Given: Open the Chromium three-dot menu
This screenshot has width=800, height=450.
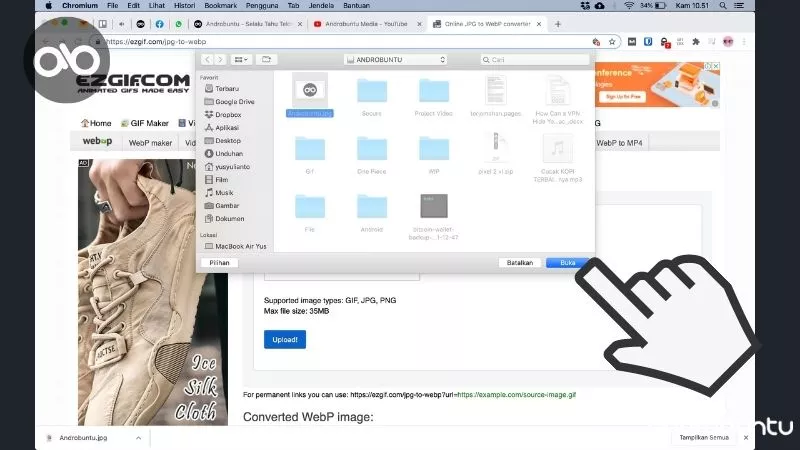Looking at the screenshot, I should click(744, 42).
